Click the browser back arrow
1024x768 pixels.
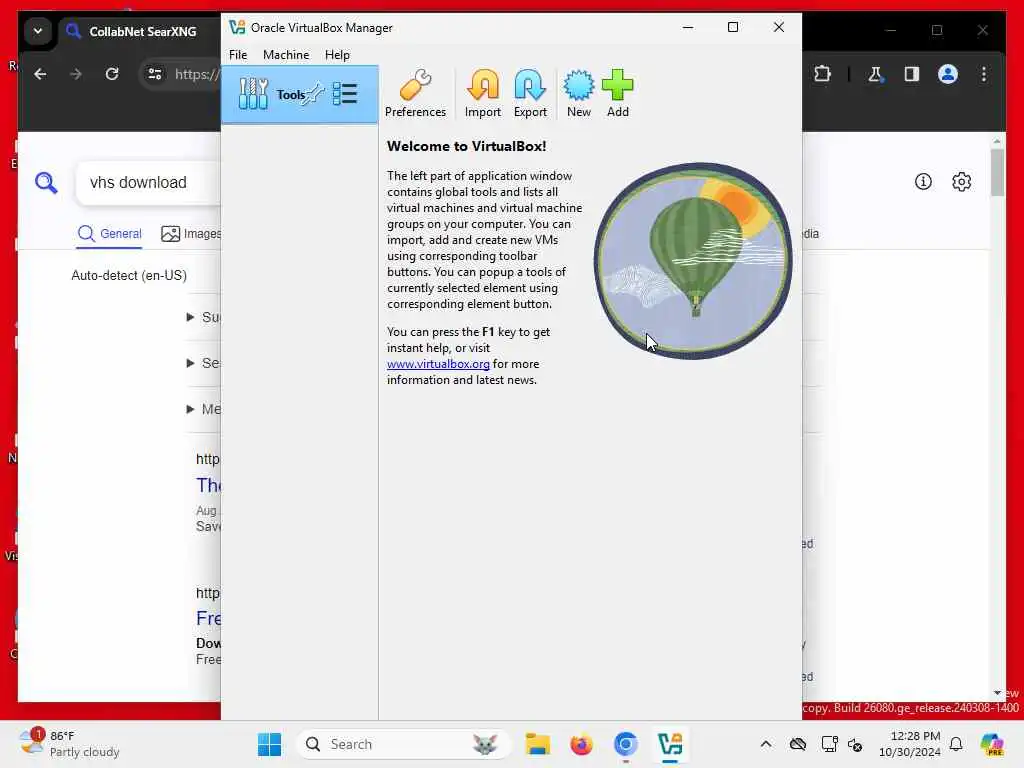coord(40,74)
